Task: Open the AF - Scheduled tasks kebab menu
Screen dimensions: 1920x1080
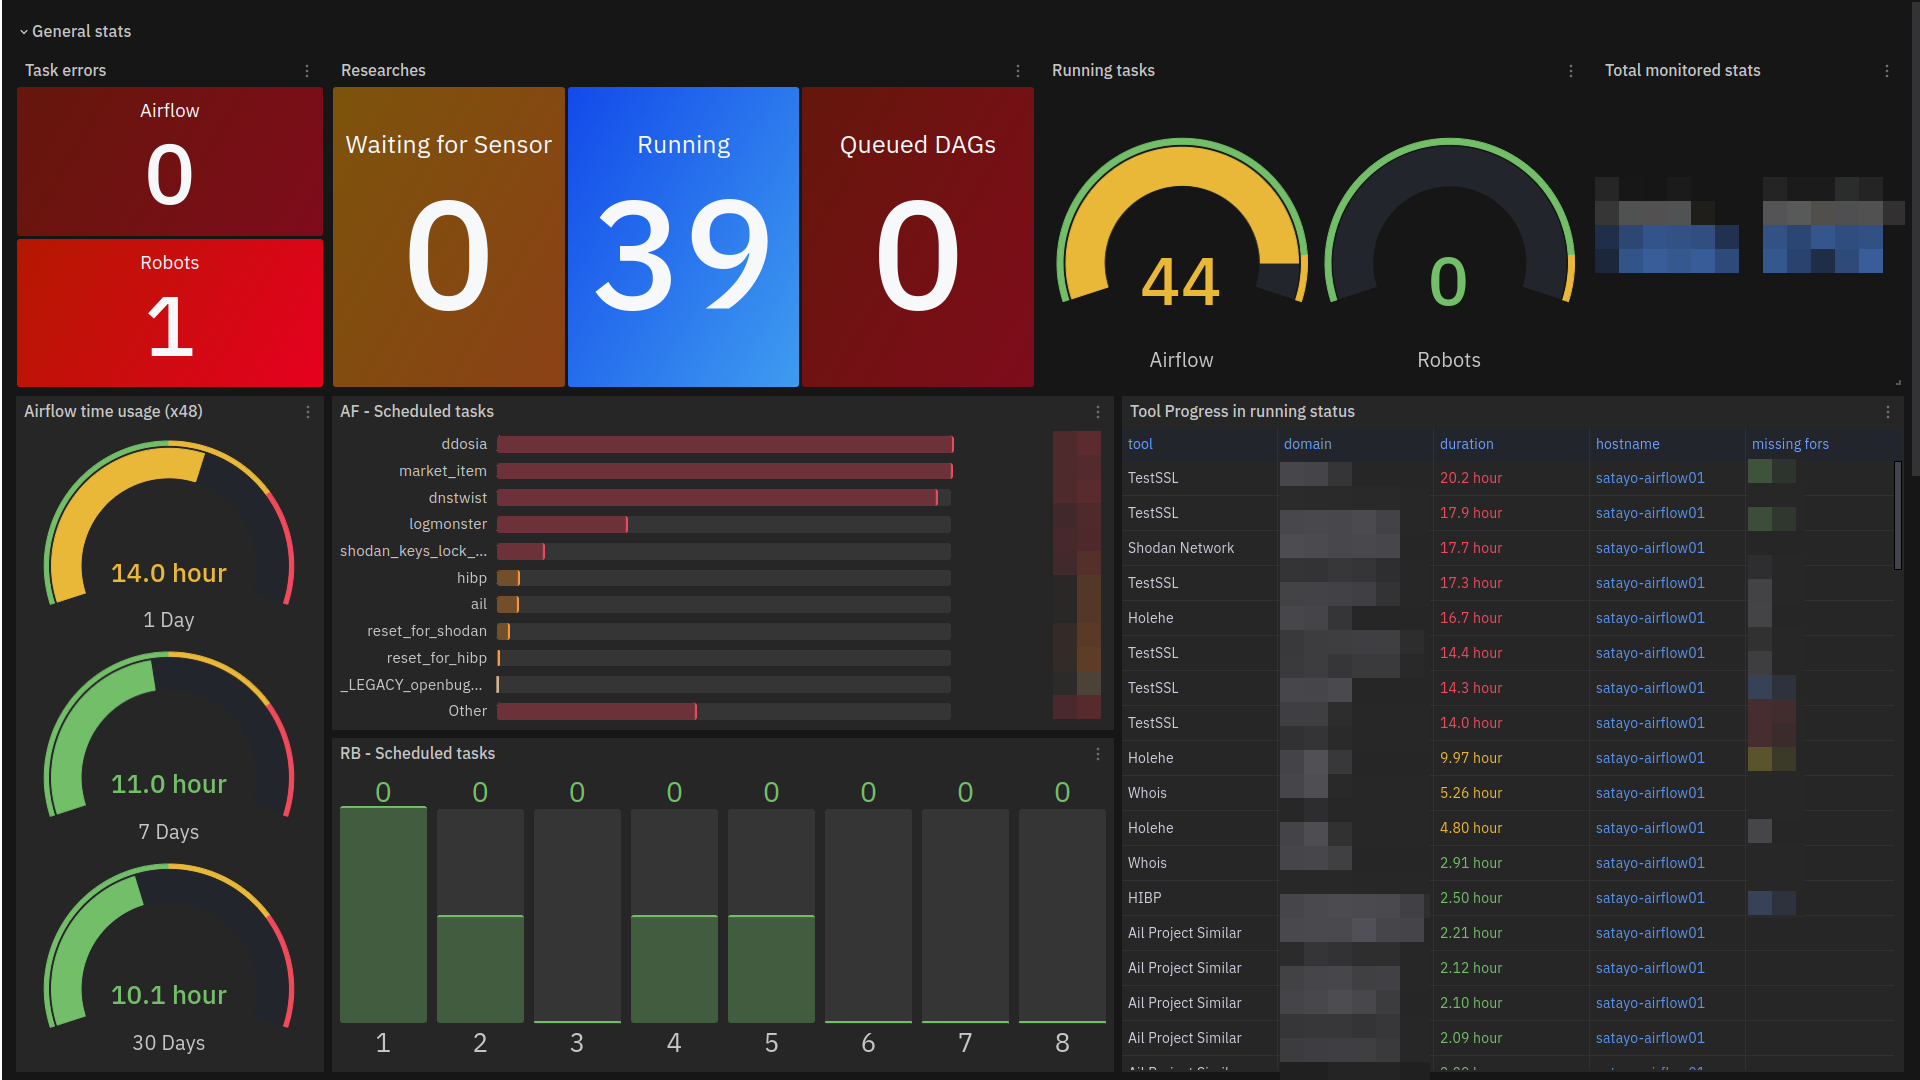Action: (x=1098, y=411)
